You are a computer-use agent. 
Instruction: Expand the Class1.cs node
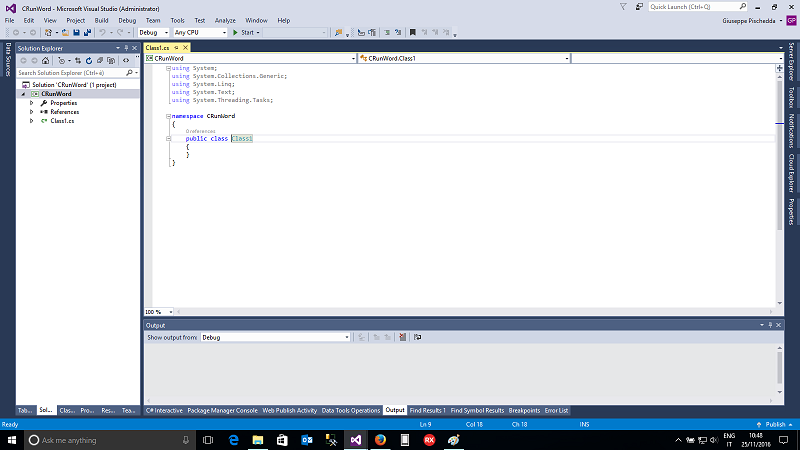(x=32, y=121)
